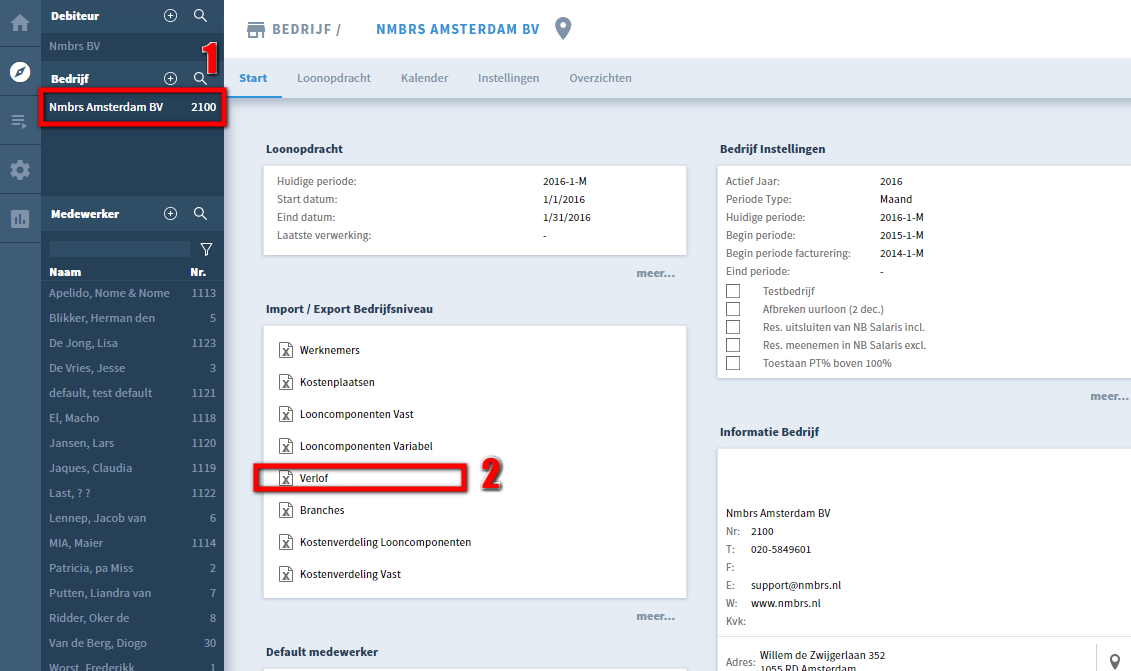1131x671 pixels.
Task: Open the Instellingen tab
Action: click(508, 78)
